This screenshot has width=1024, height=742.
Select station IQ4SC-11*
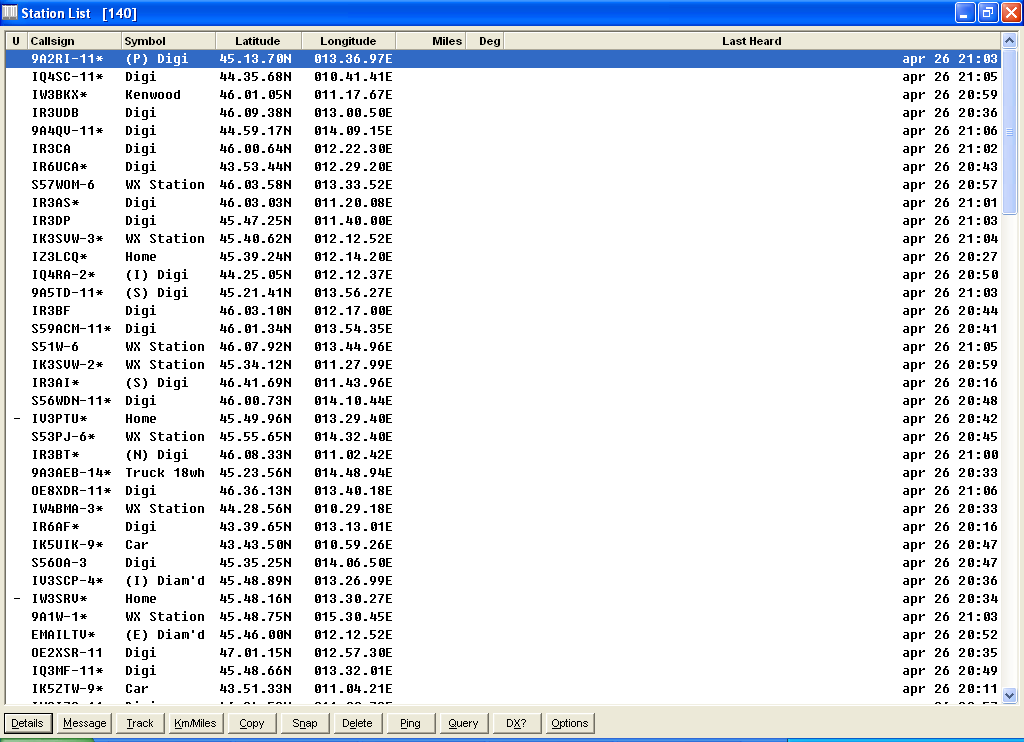tap(503, 77)
